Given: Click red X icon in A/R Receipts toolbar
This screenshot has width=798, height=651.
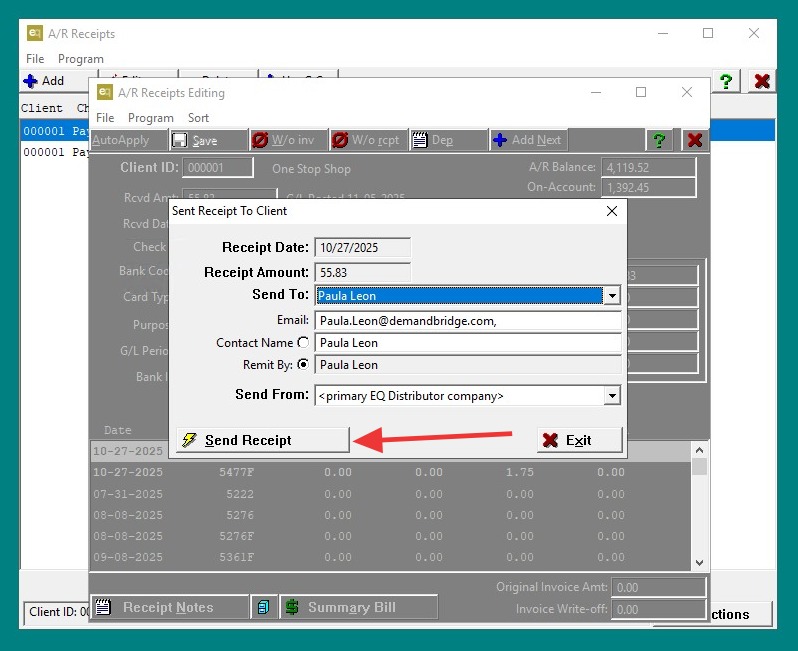Looking at the screenshot, I should tap(762, 81).
